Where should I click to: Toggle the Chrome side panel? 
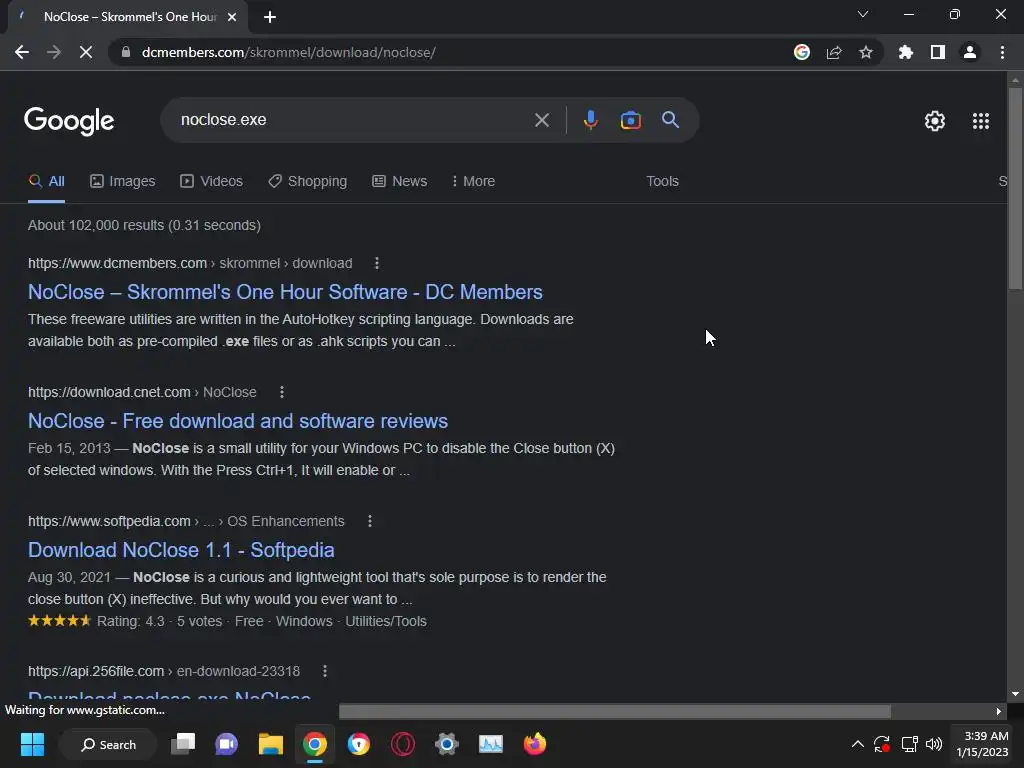938,52
